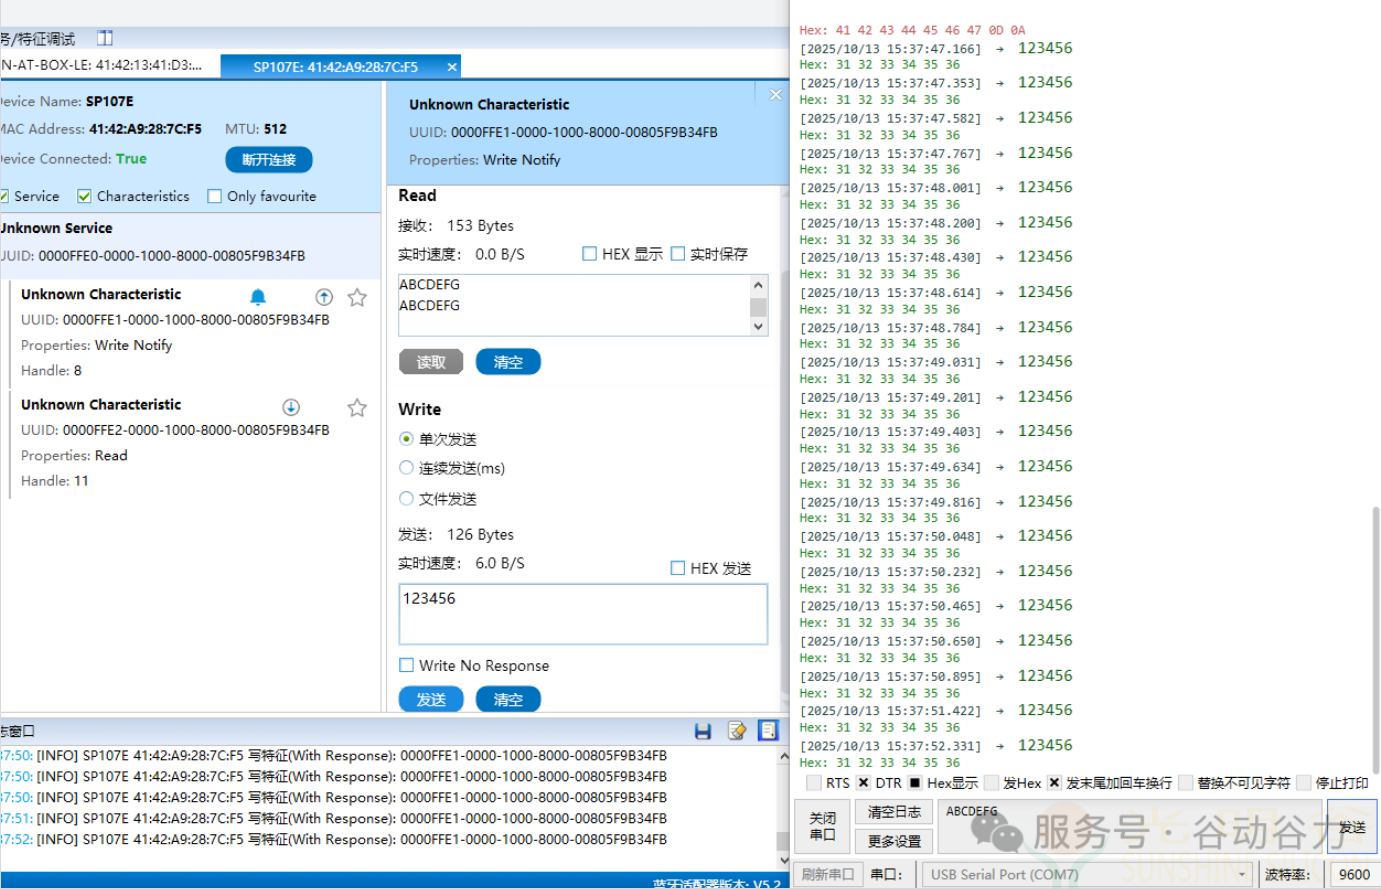
Task: Click serial log entry at 15:37:52.331
Action: point(936,746)
